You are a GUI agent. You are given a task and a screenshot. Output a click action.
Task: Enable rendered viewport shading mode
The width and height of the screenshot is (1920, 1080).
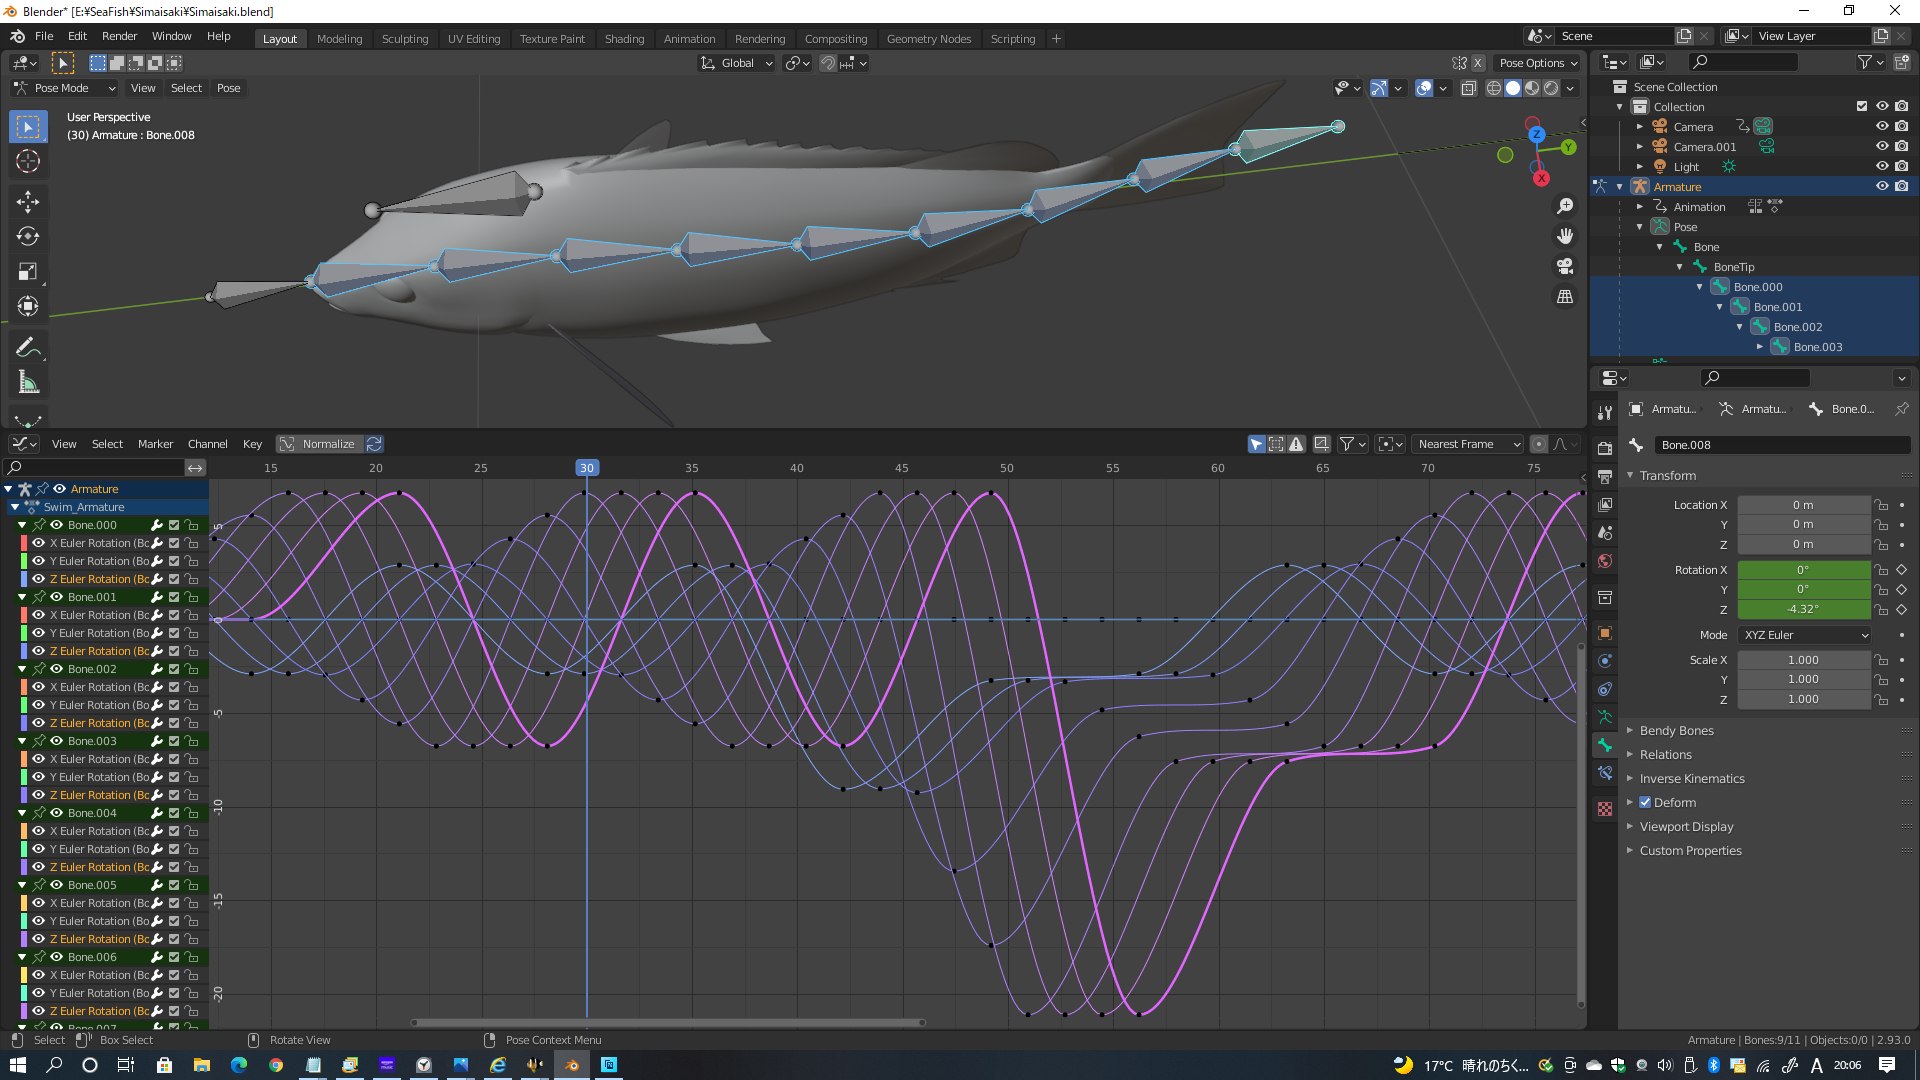[x=1551, y=88]
